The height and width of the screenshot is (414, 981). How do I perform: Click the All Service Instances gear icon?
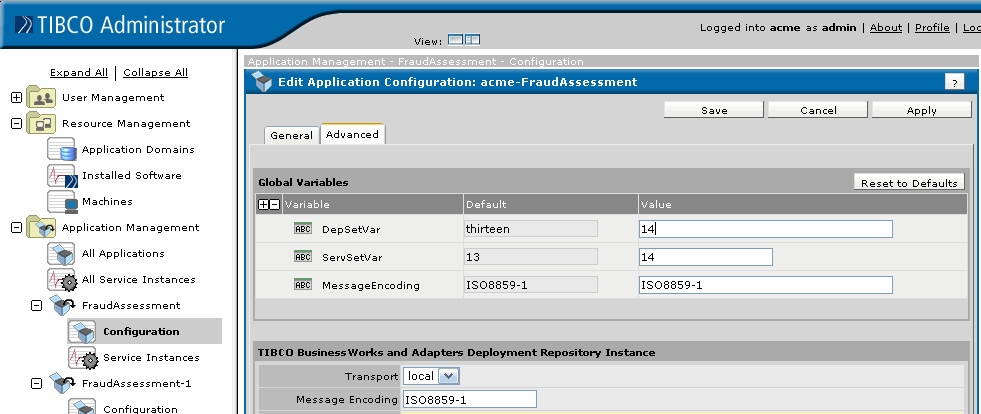pyautogui.click(x=62, y=280)
